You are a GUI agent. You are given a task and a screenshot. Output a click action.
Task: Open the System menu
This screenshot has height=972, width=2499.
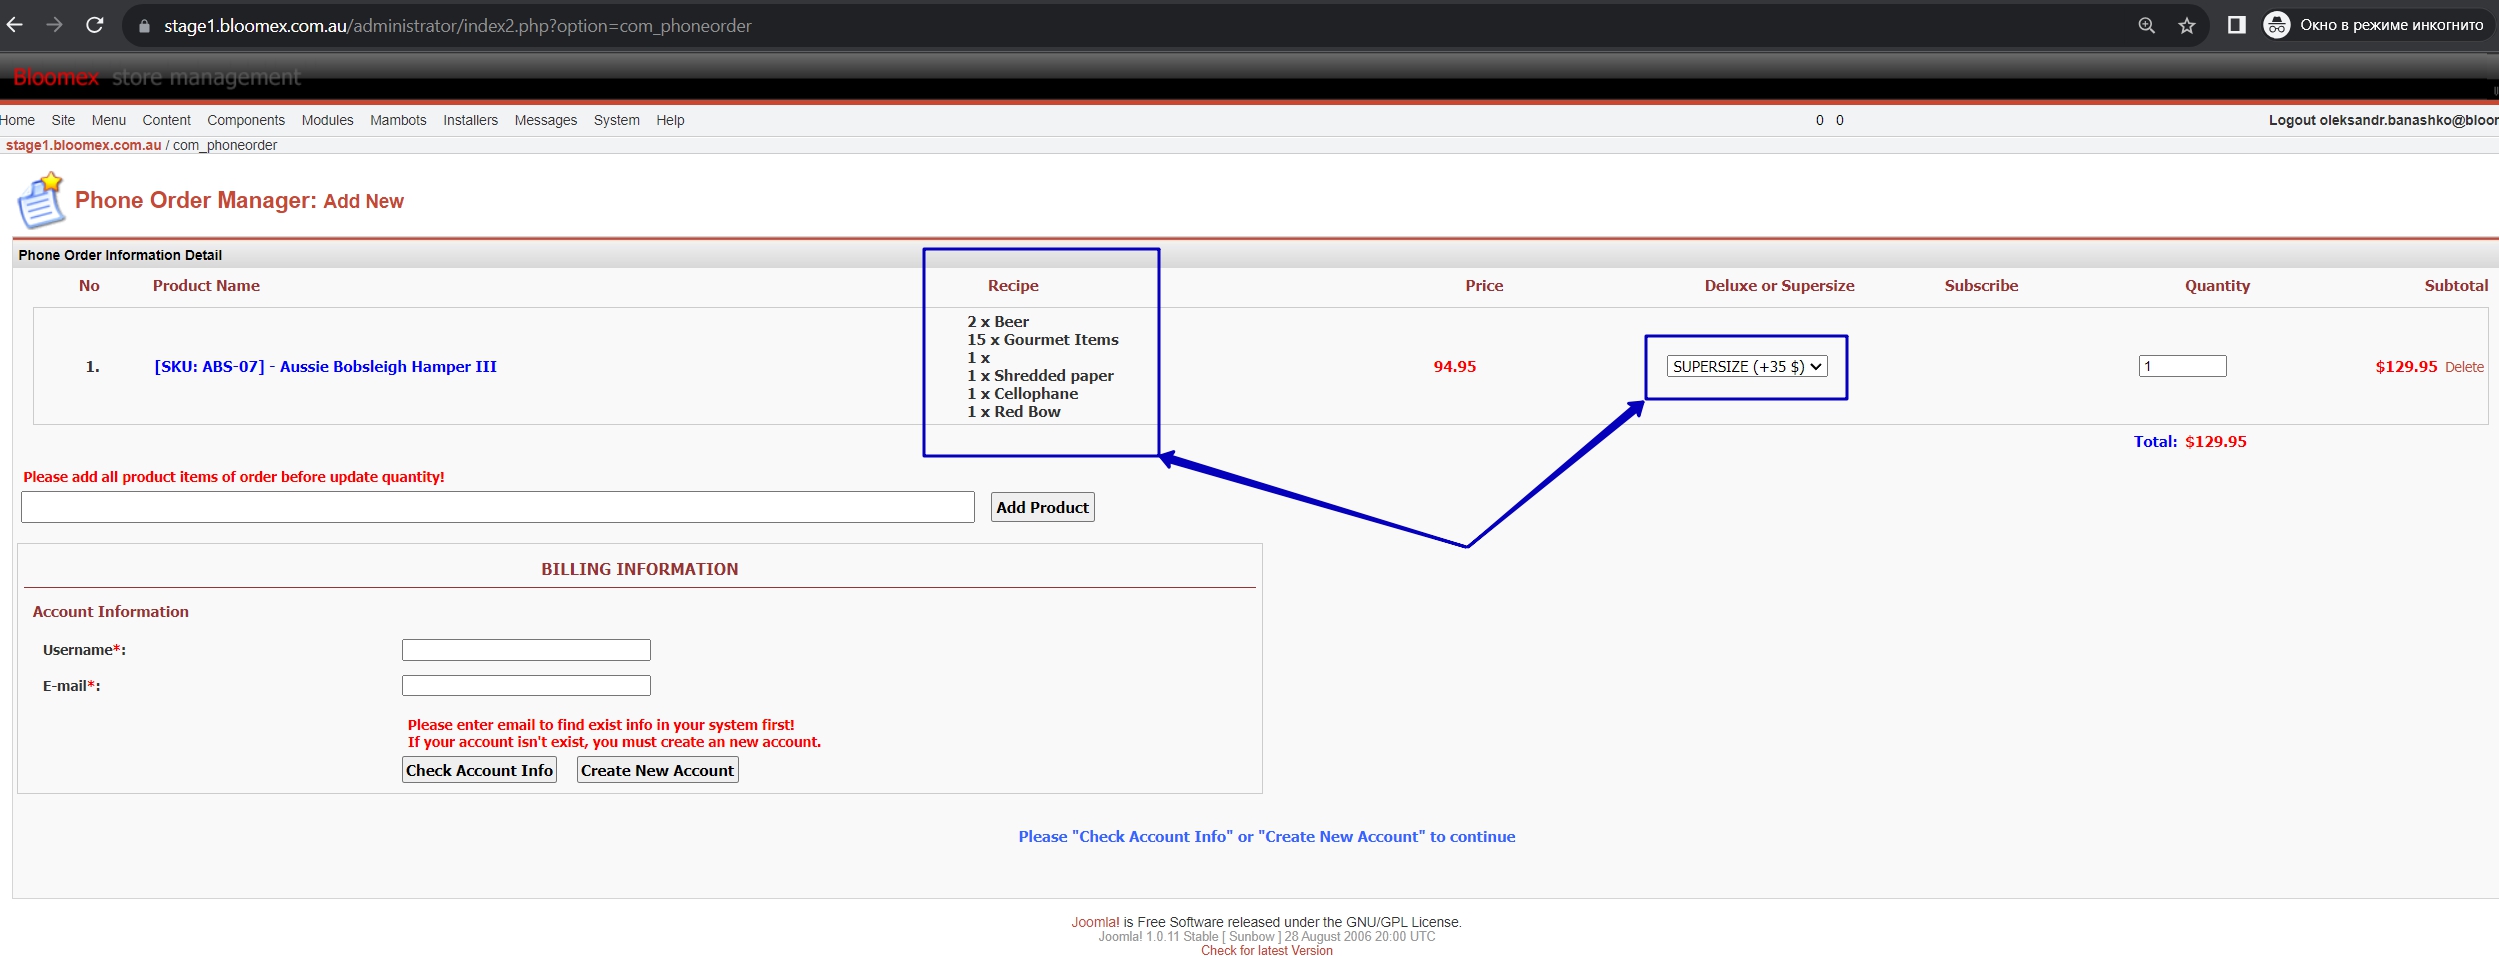point(617,120)
